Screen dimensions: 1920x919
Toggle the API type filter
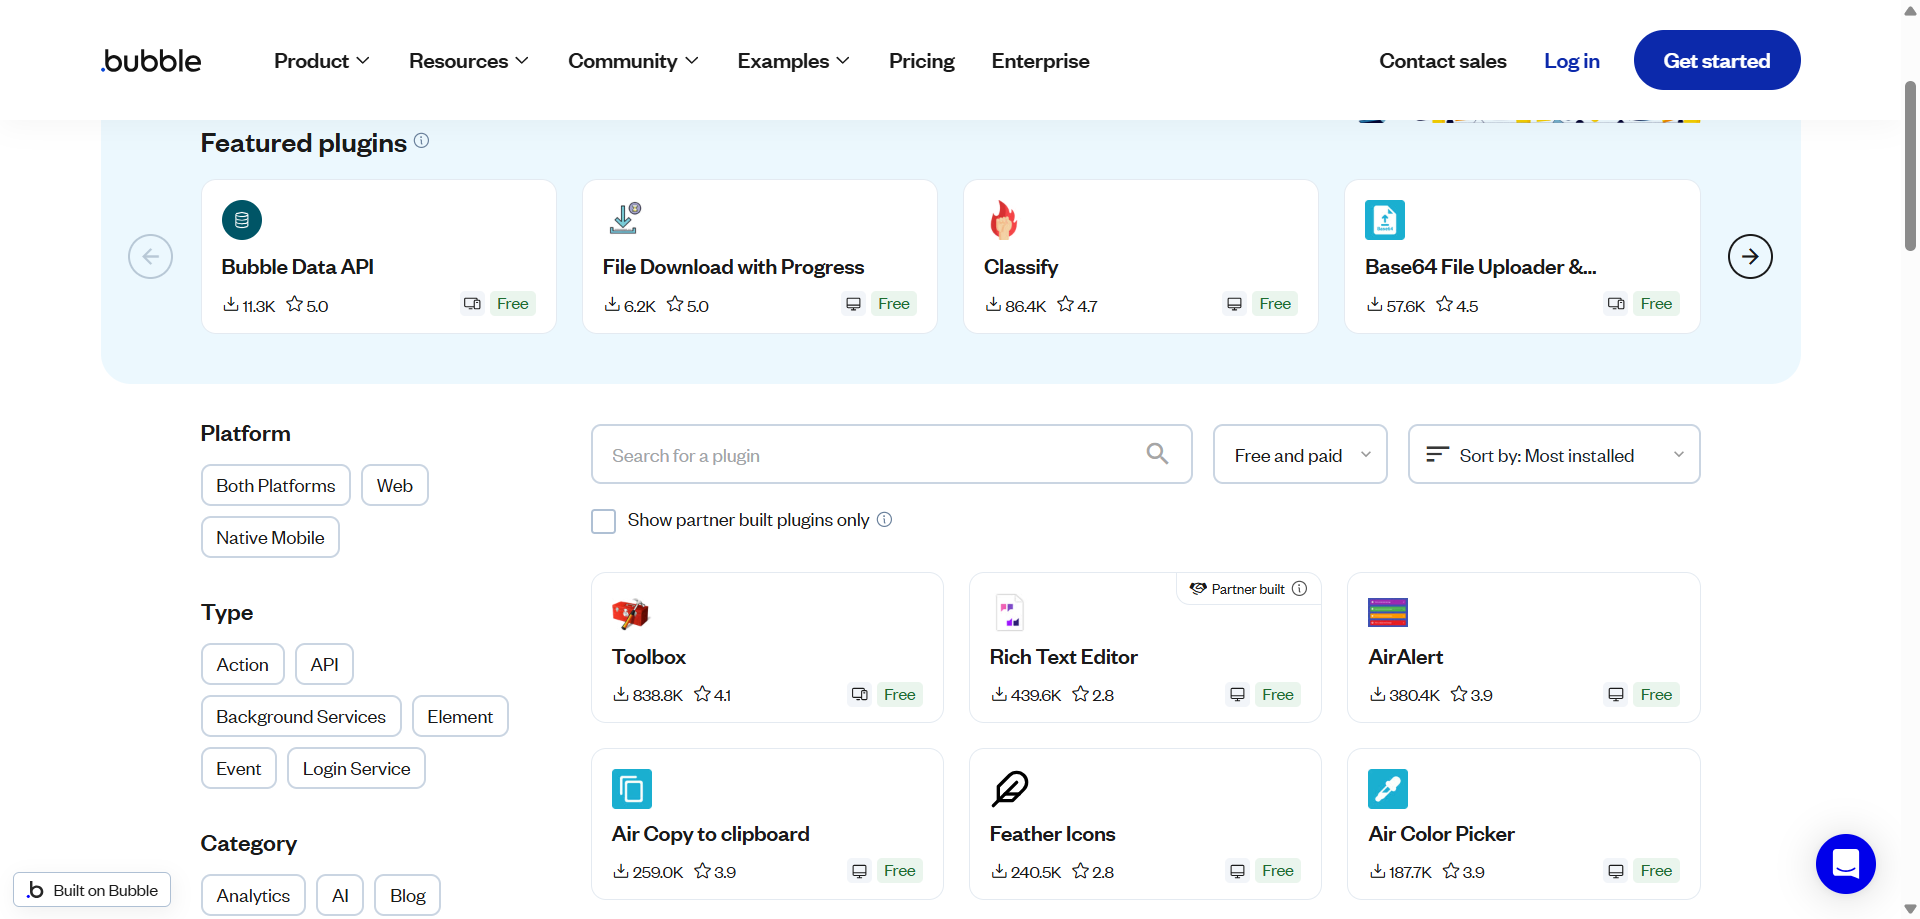pyautogui.click(x=324, y=664)
